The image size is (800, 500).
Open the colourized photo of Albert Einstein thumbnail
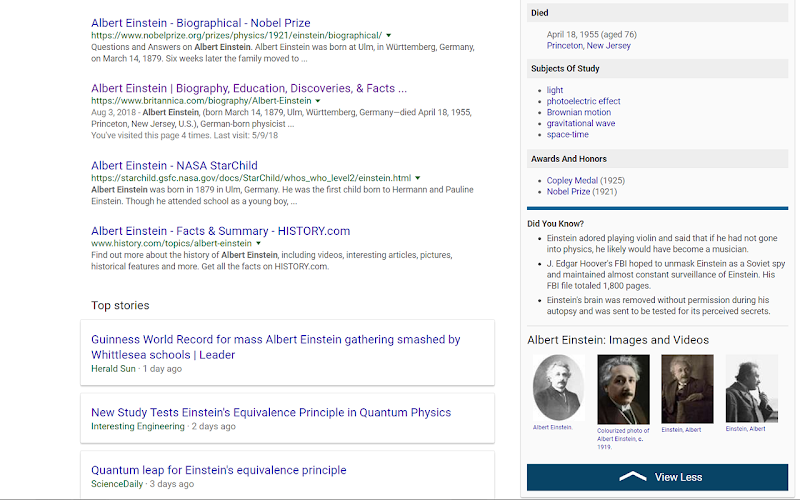coord(623,389)
